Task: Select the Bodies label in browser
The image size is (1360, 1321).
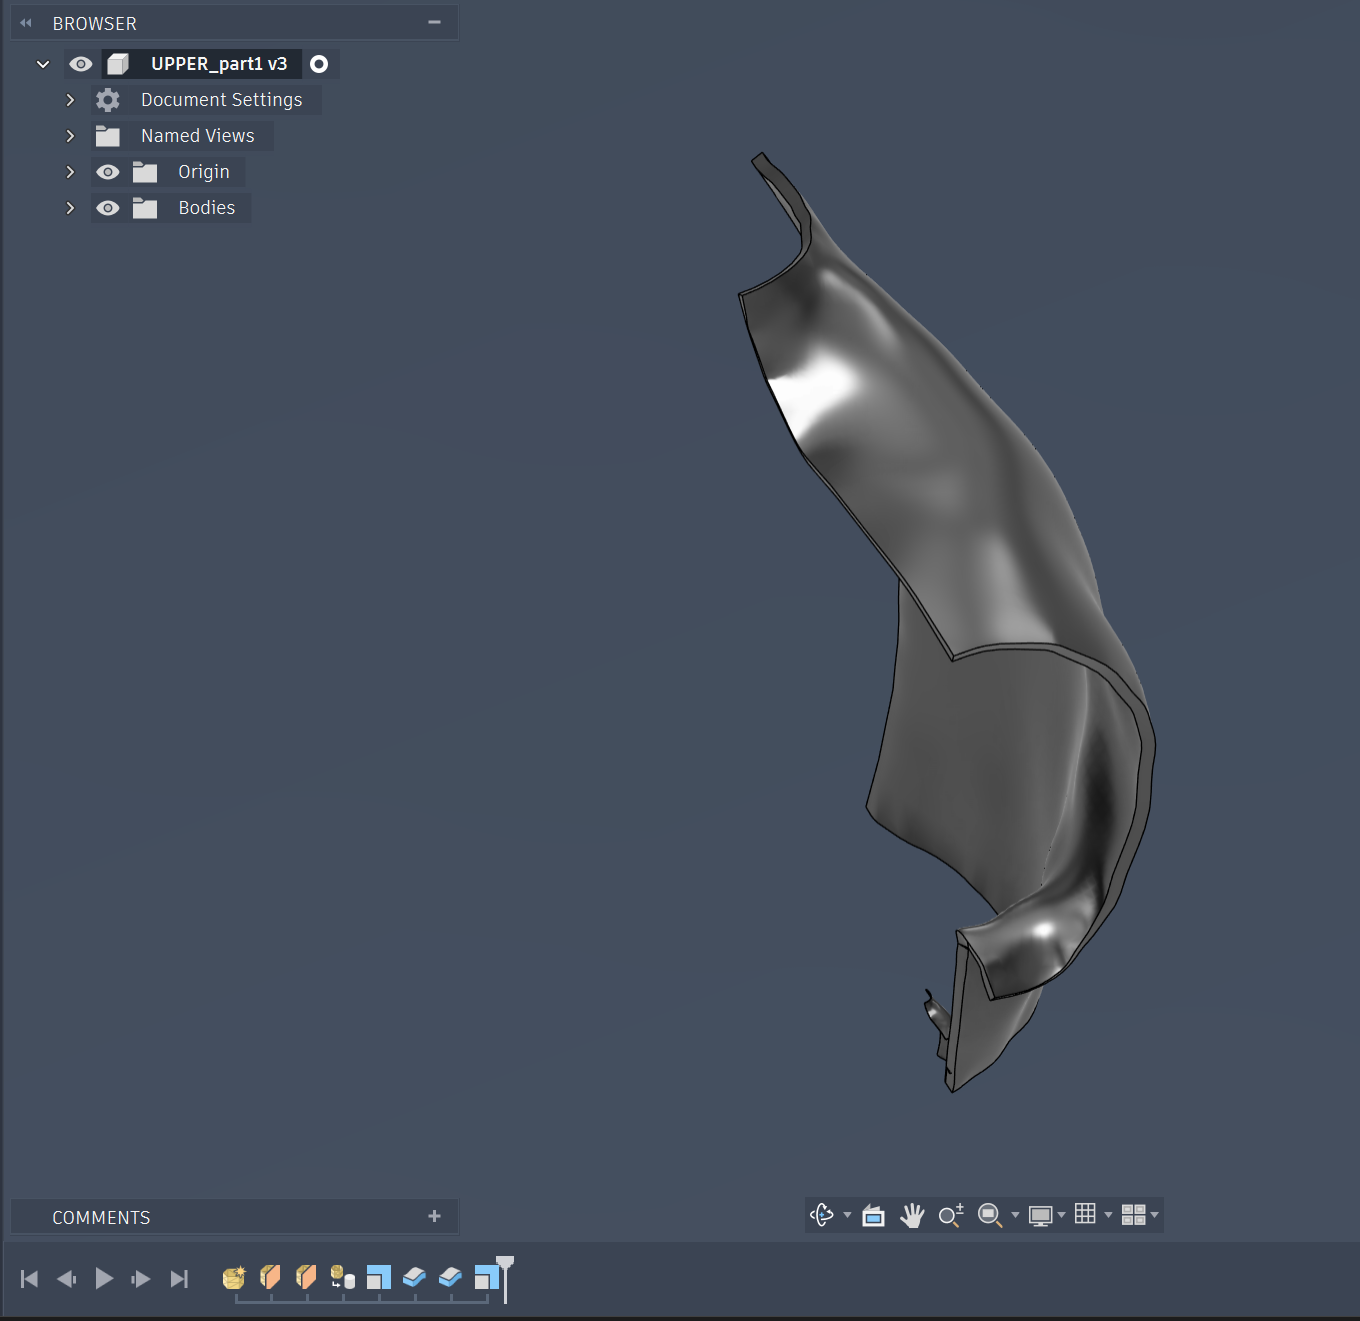Action: [x=207, y=208]
